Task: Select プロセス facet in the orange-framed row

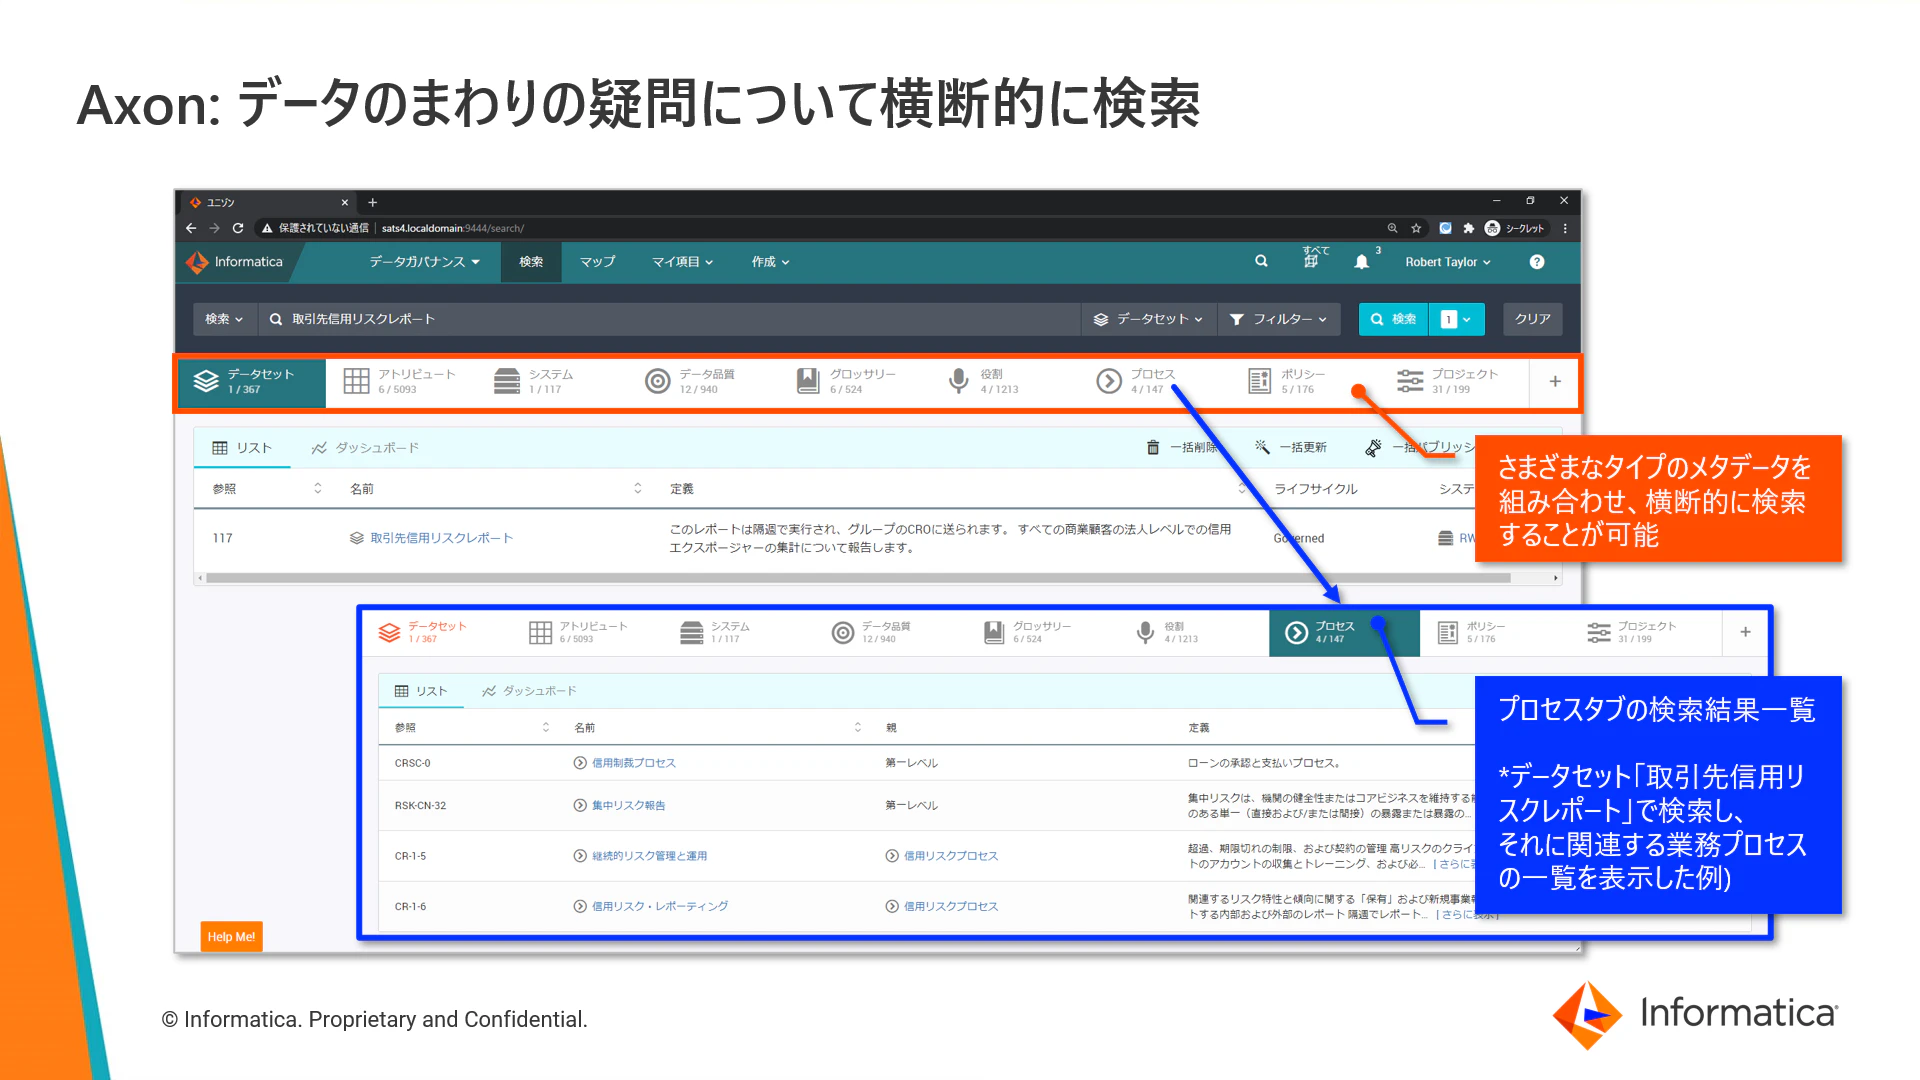Action: 1136,382
